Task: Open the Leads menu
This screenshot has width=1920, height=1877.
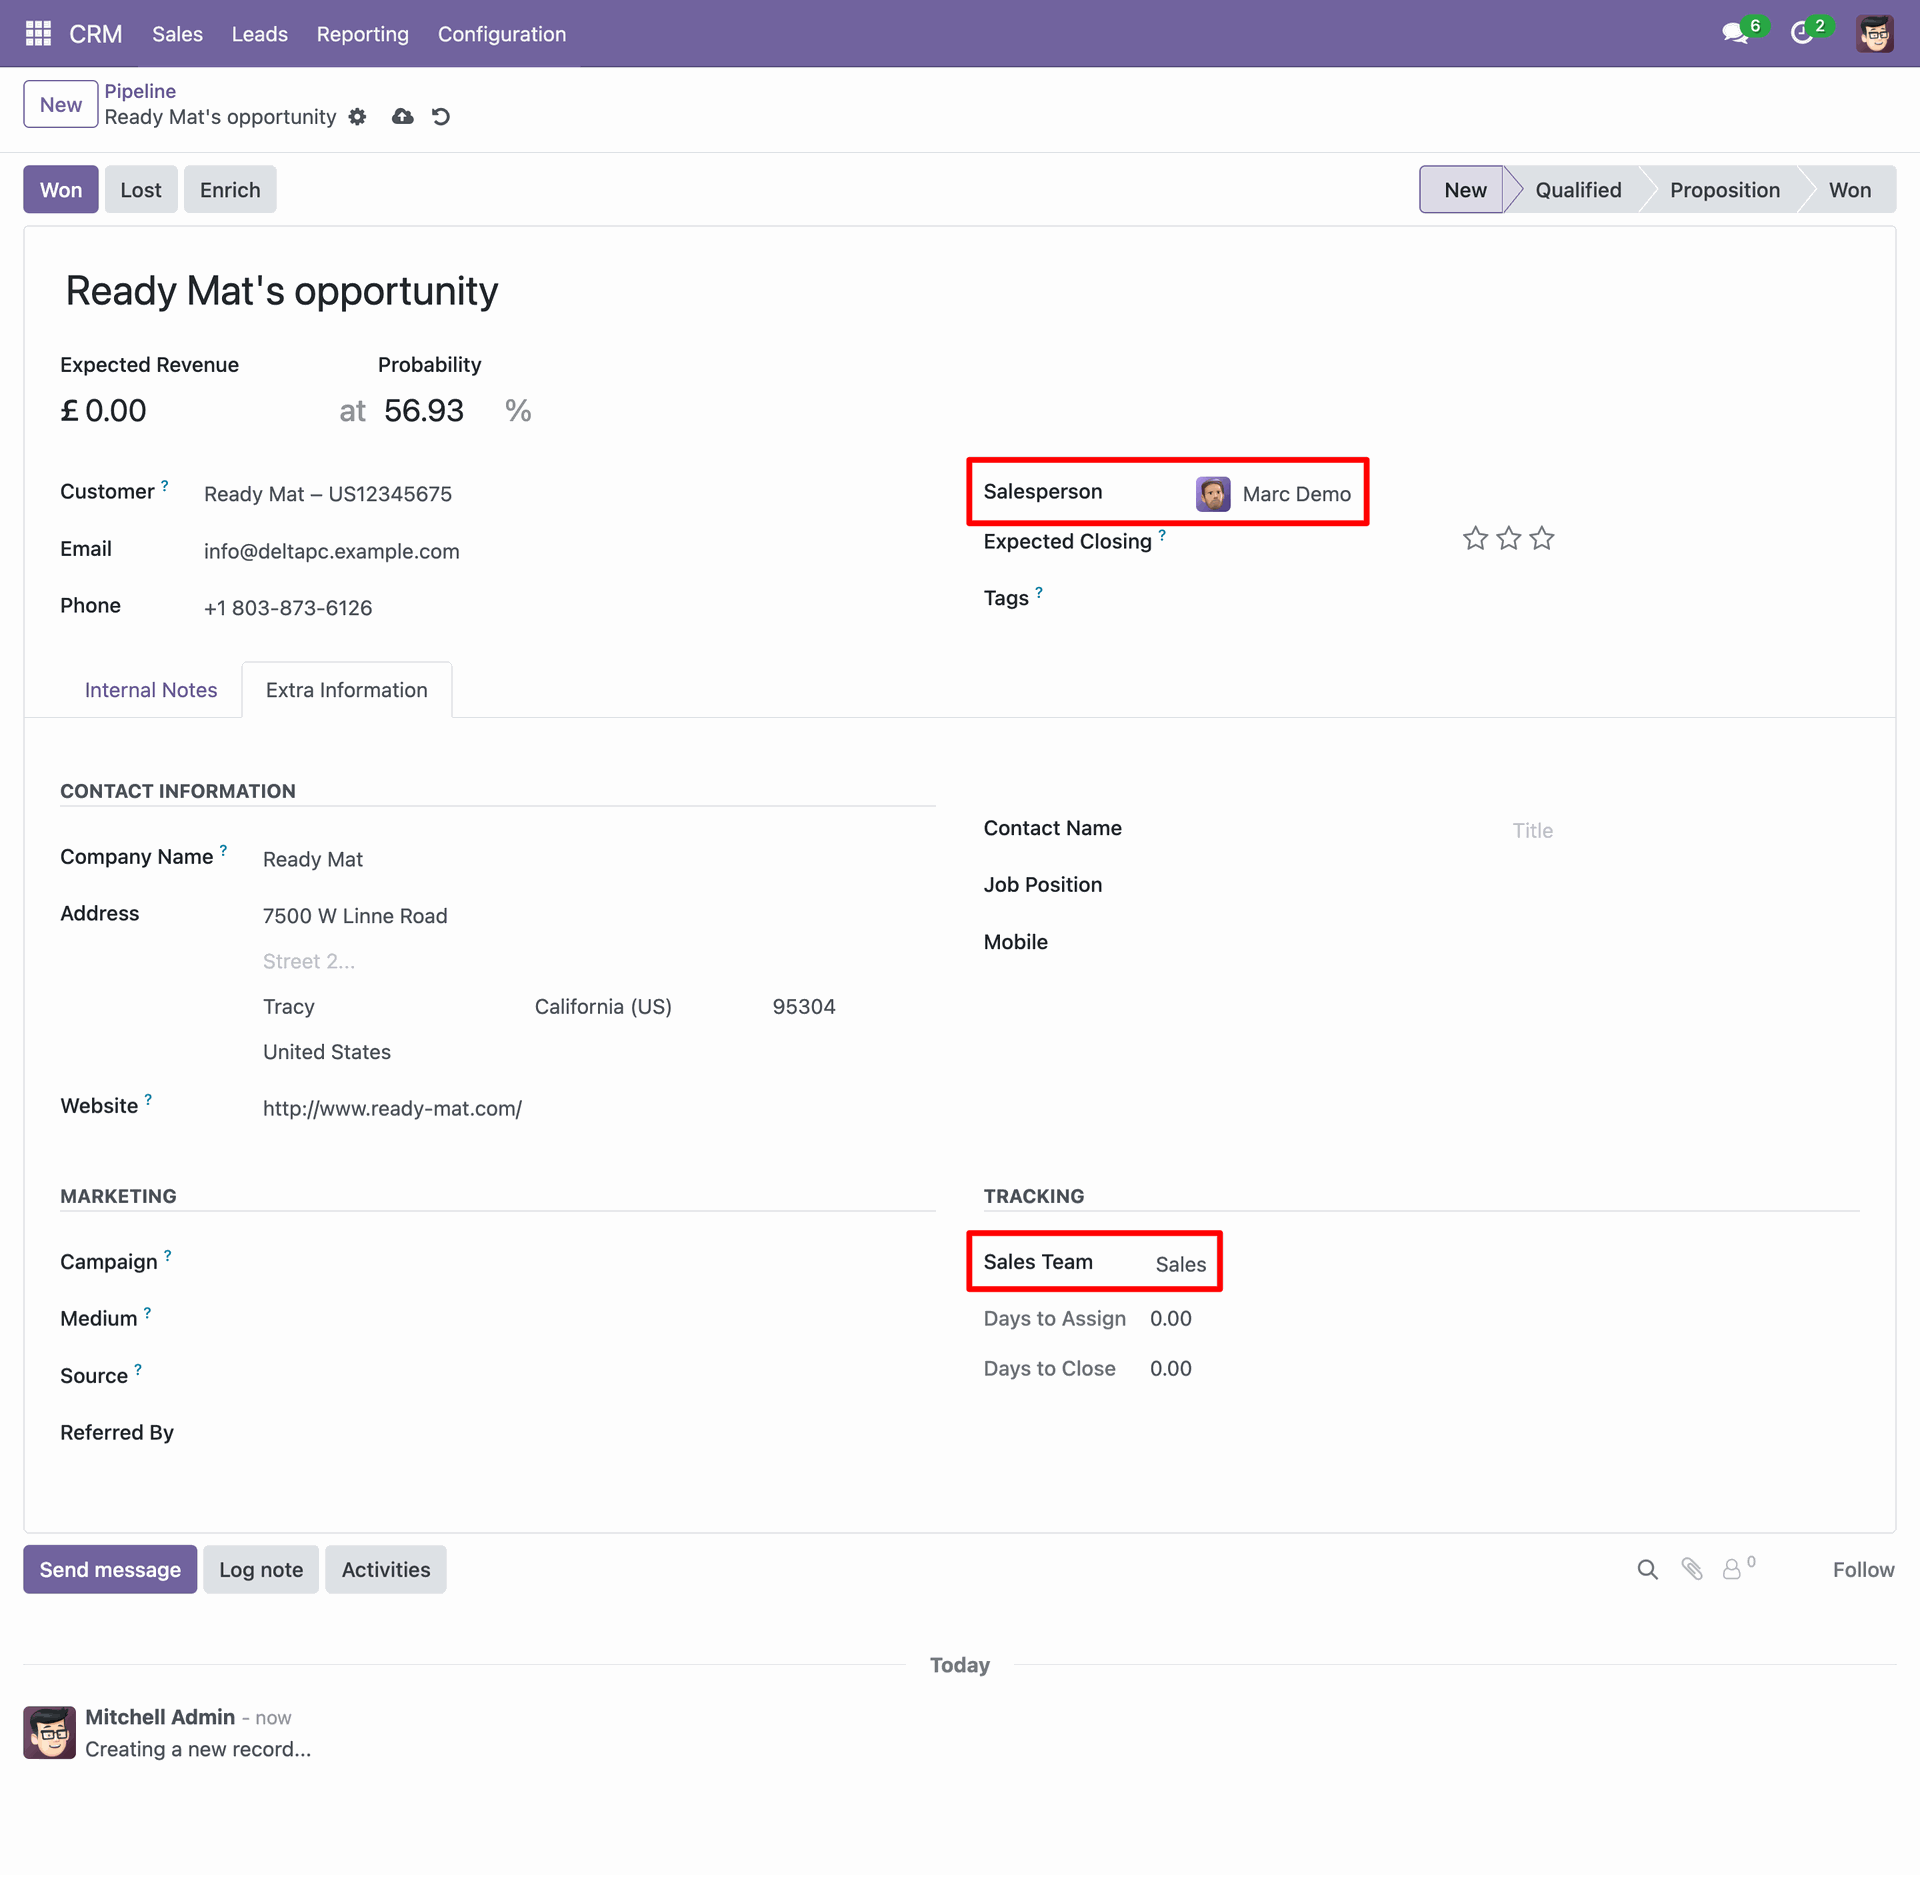Action: [260, 34]
